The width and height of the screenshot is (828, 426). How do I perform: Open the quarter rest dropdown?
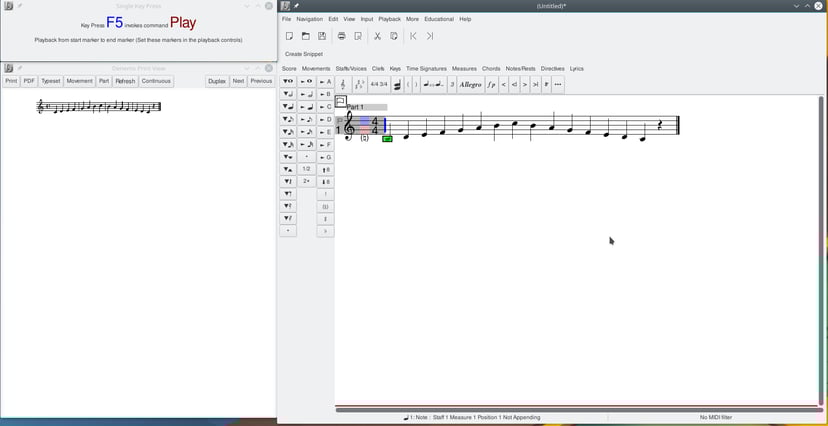click(288, 182)
